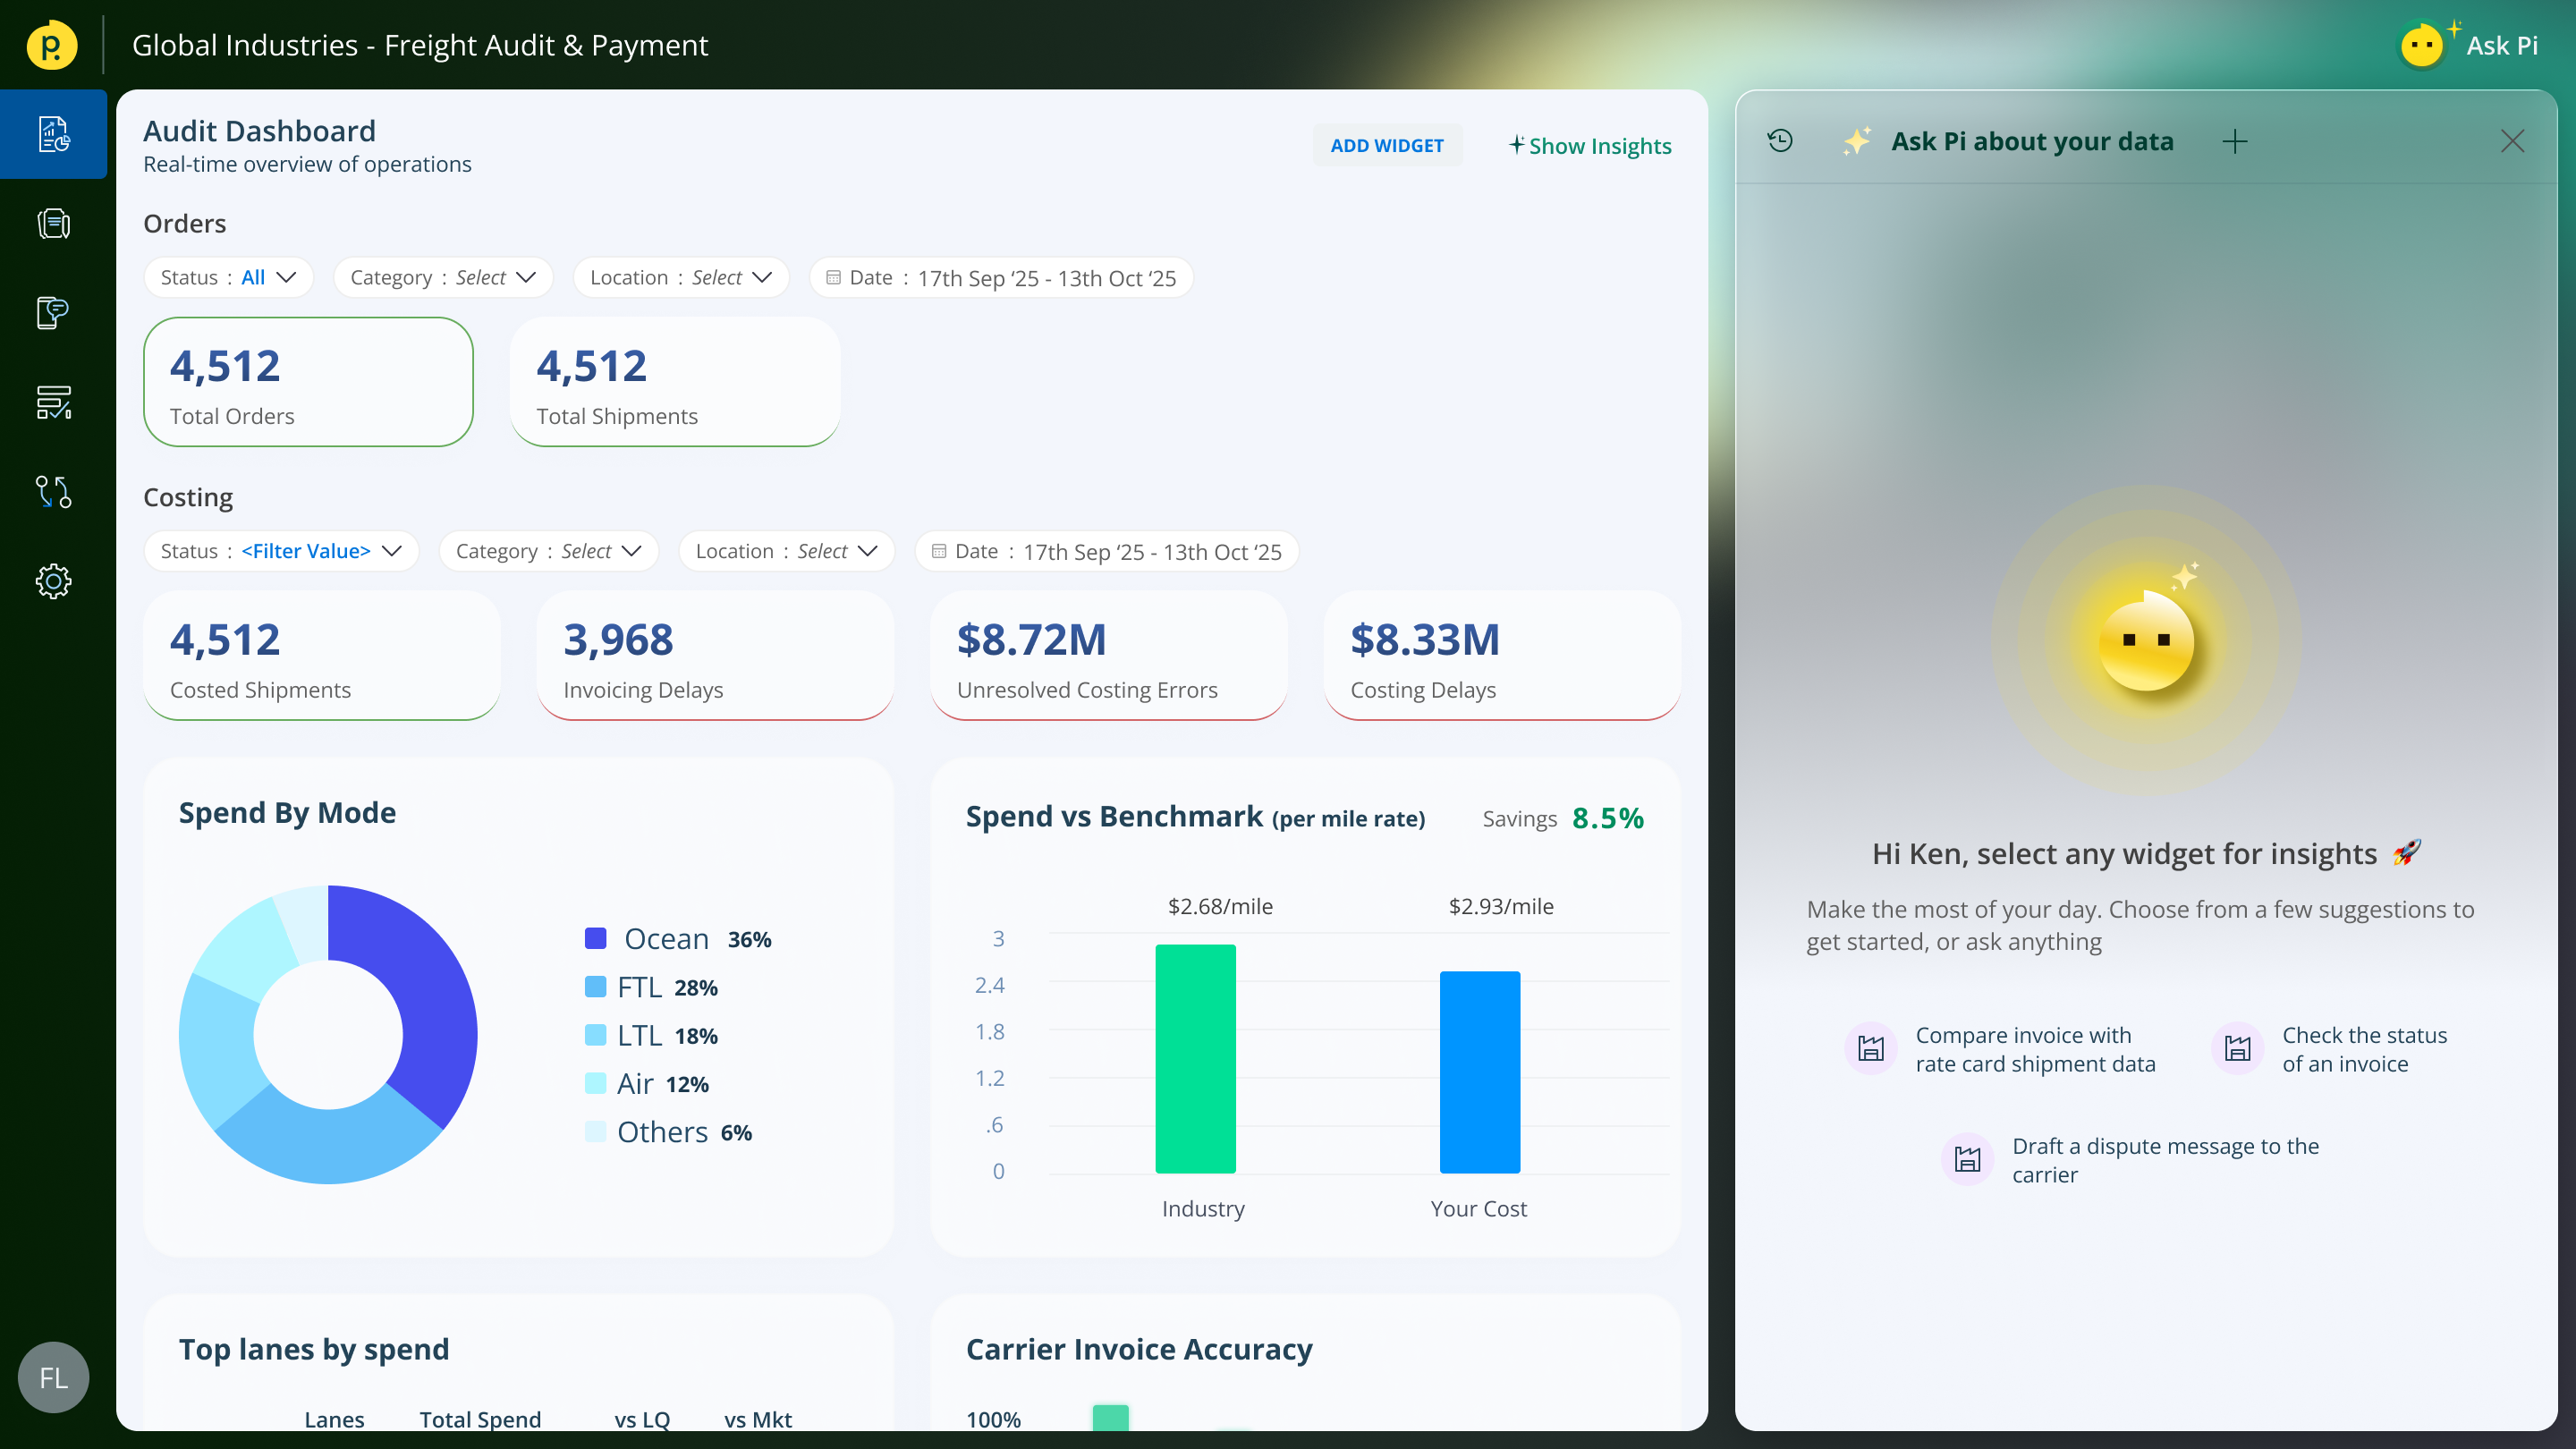The width and height of the screenshot is (2576, 1449).
Task: View Ask Pi chat history icon
Action: point(1780,141)
